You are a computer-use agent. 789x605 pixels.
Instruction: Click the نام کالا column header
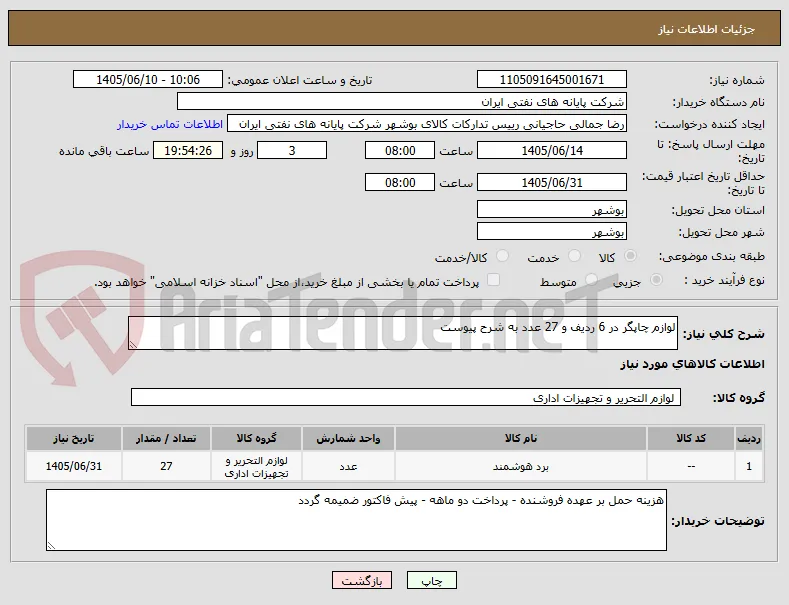521,438
